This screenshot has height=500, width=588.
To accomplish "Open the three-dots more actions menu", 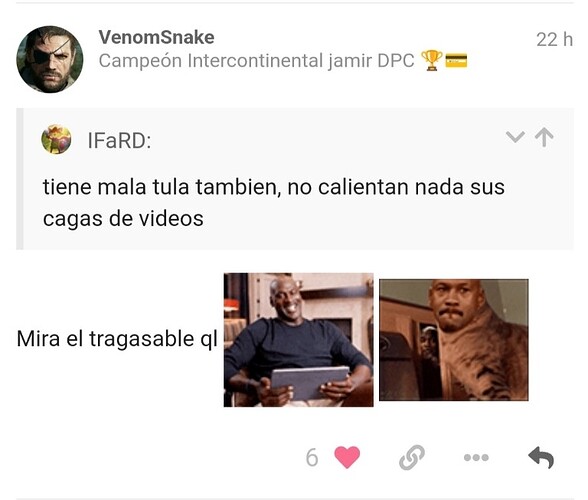I will (476, 457).
